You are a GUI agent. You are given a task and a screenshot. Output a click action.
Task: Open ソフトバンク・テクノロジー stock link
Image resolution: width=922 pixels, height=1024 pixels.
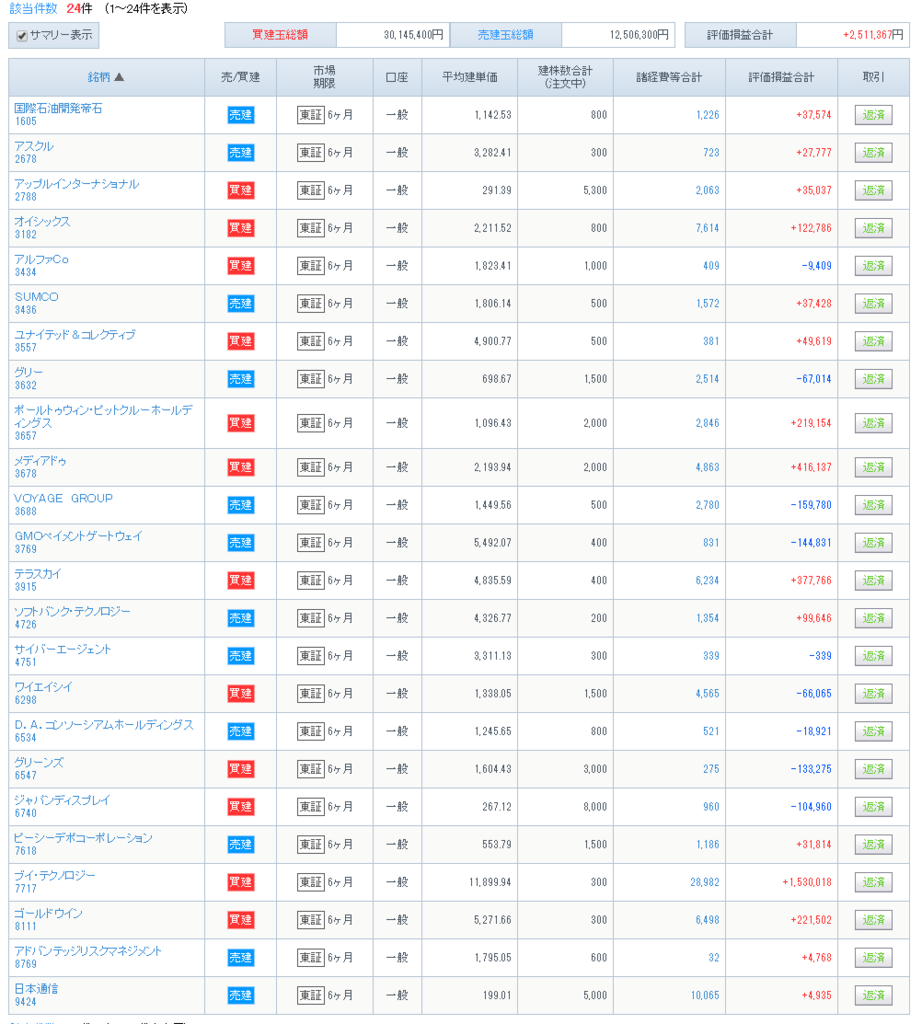72,611
